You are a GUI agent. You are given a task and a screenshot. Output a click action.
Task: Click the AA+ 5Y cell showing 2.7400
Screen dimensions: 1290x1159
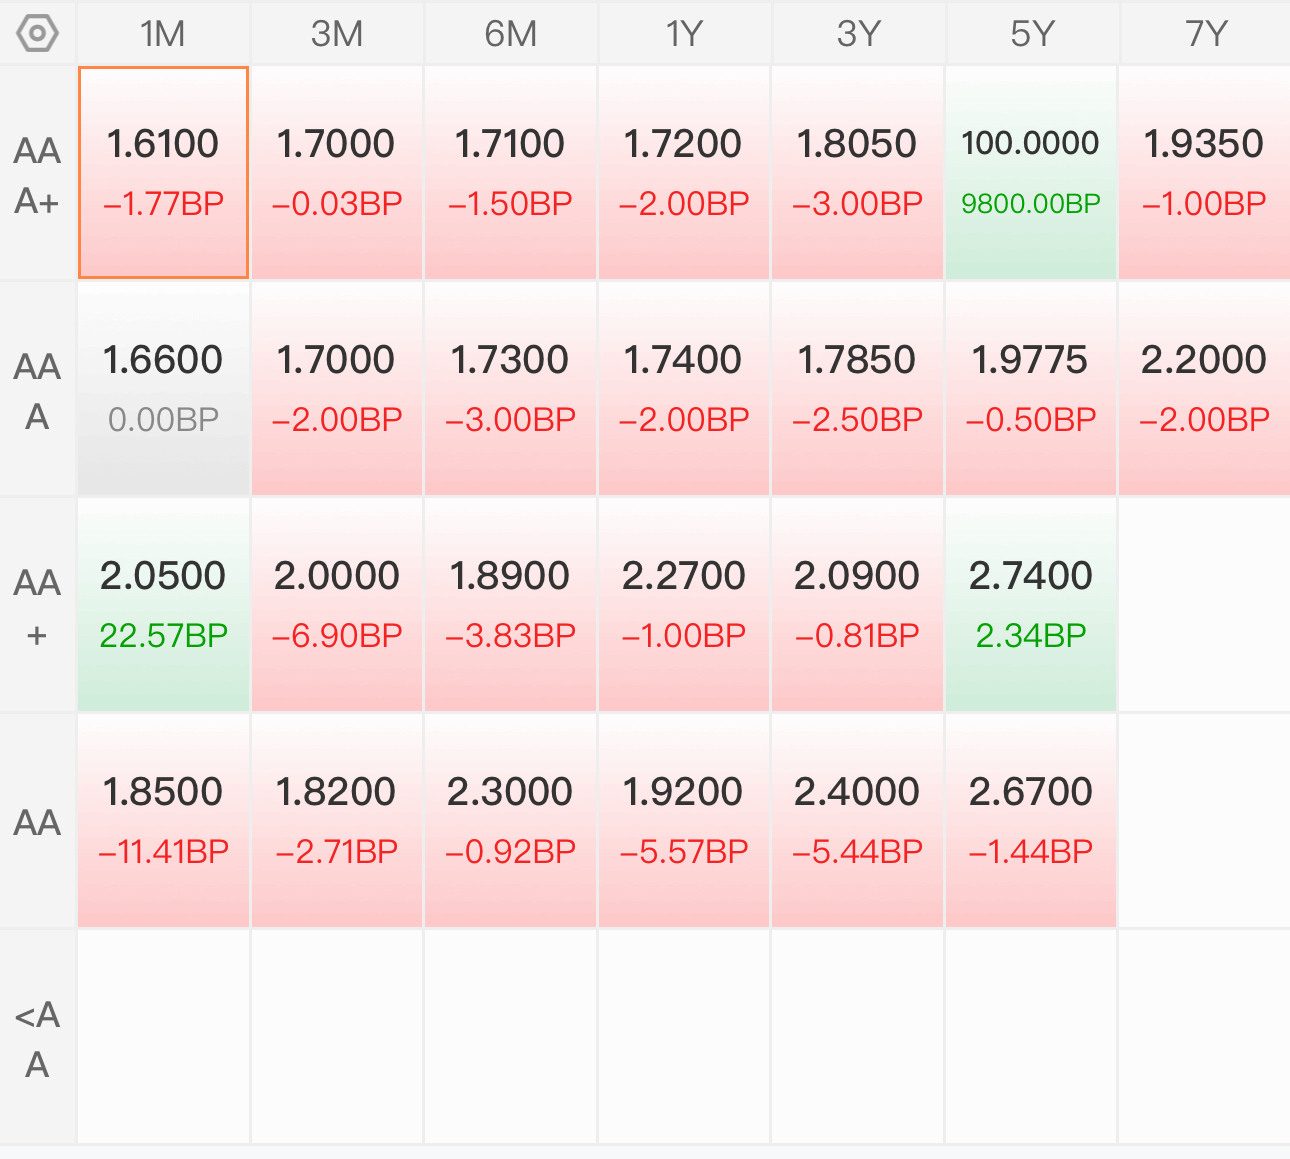click(1031, 605)
